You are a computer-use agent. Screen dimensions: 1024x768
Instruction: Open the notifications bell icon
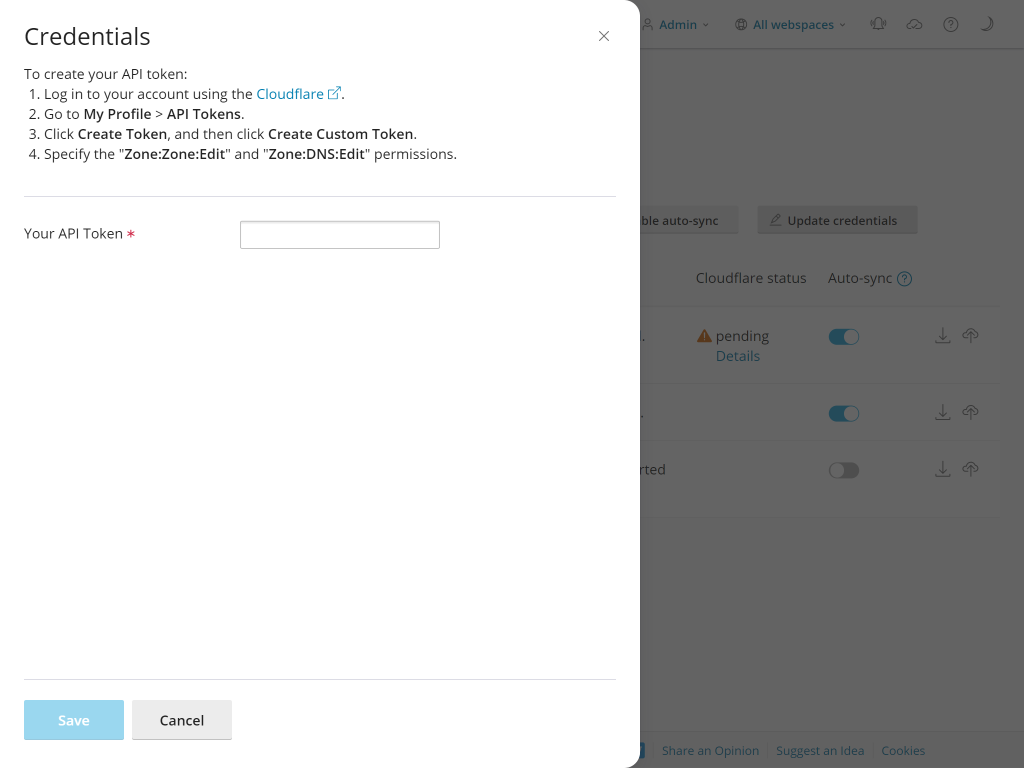coord(878,24)
